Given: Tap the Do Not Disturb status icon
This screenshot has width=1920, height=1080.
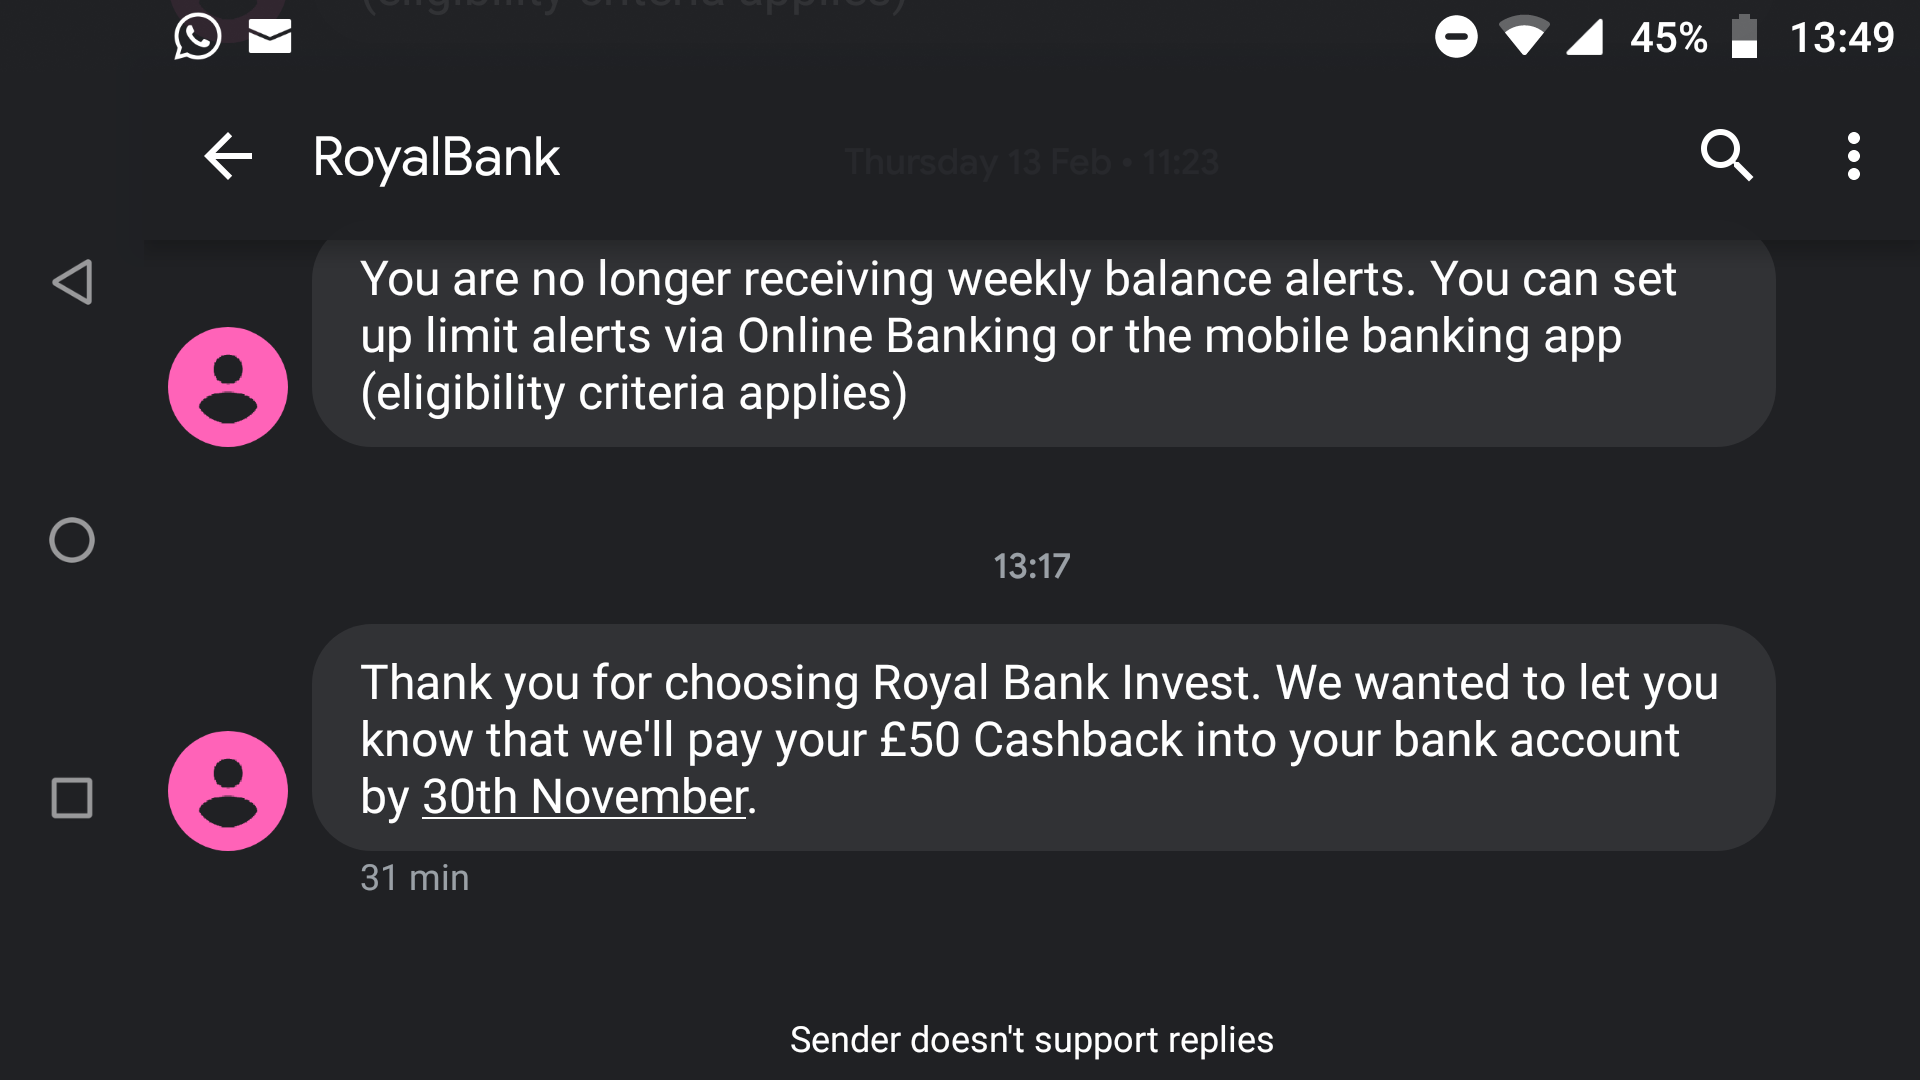Looking at the screenshot, I should tap(1456, 37).
